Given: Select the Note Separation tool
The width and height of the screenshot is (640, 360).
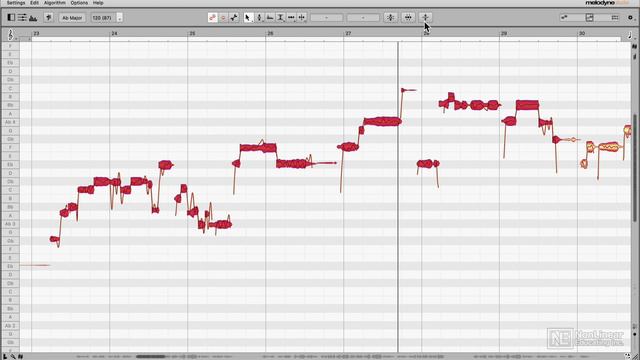Looking at the screenshot, I should pyautogui.click(x=302, y=18).
